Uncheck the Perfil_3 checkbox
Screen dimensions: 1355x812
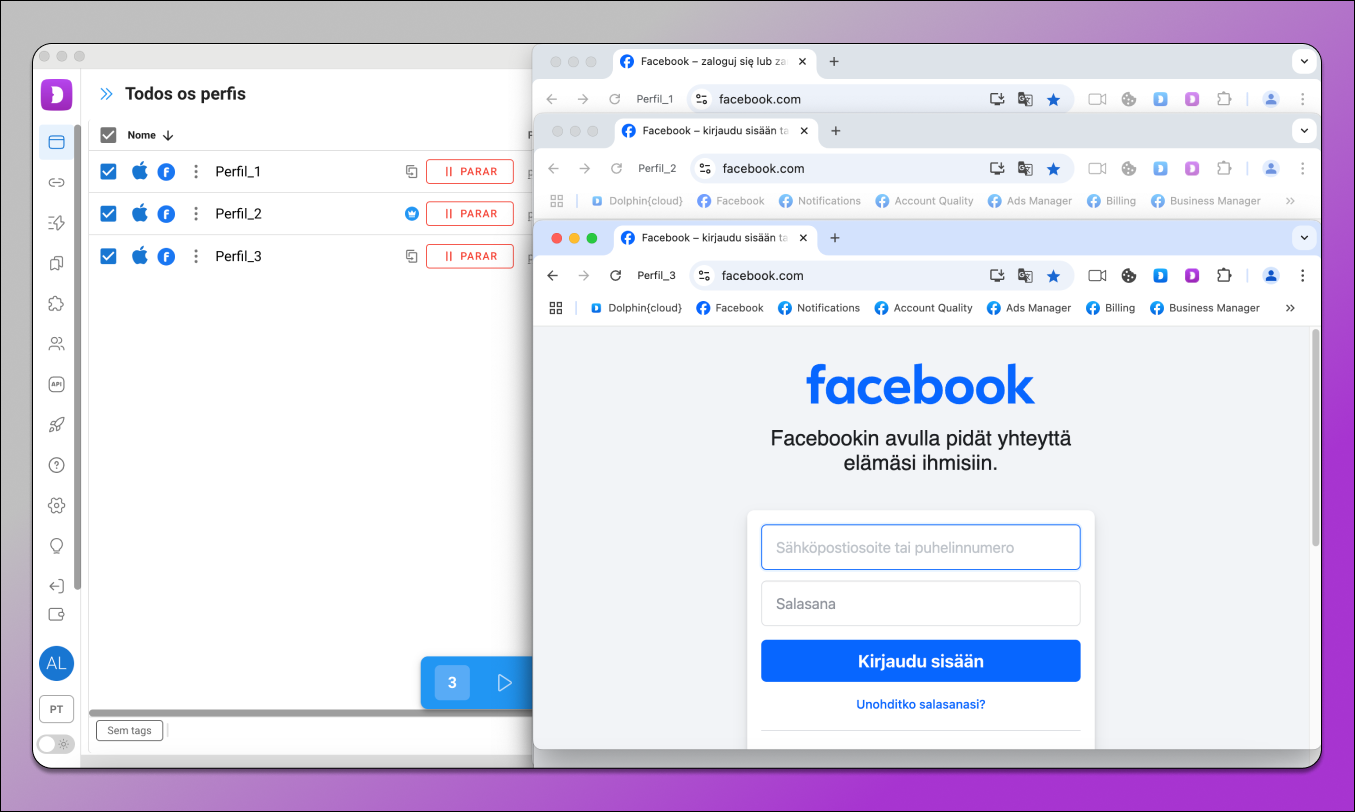point(109,257)
